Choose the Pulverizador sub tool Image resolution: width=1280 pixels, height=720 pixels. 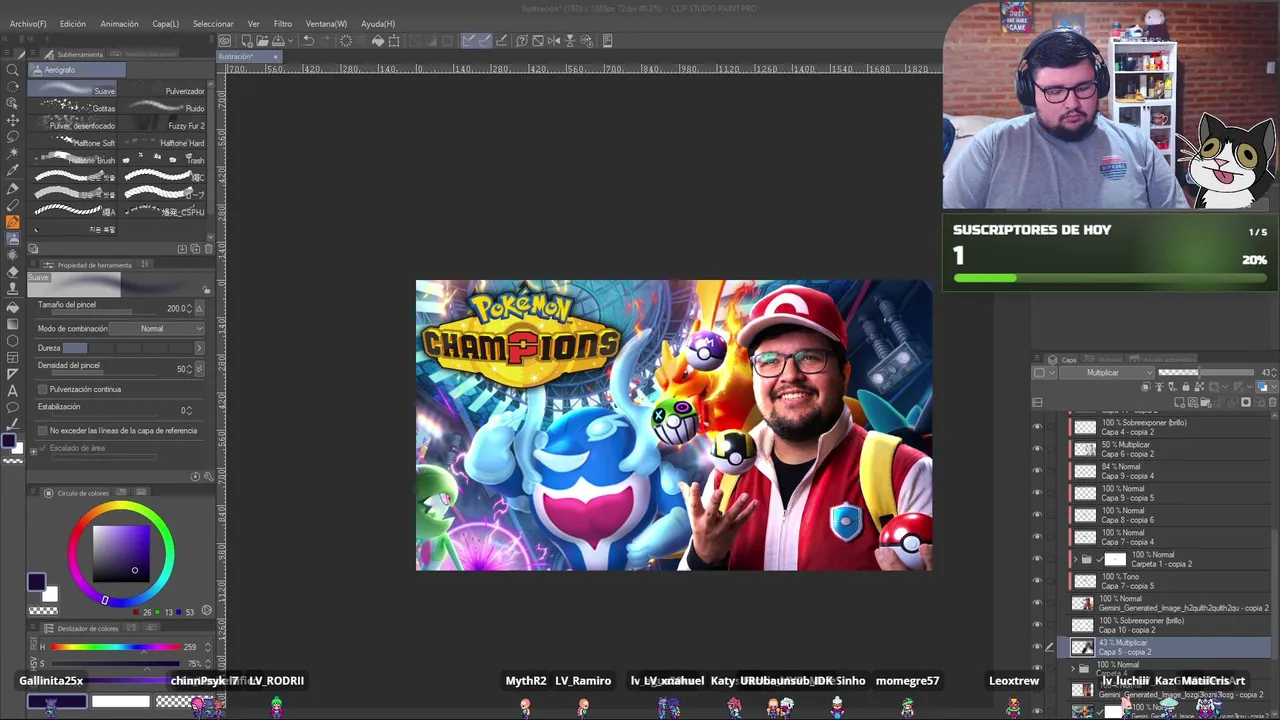pos(162,89)
